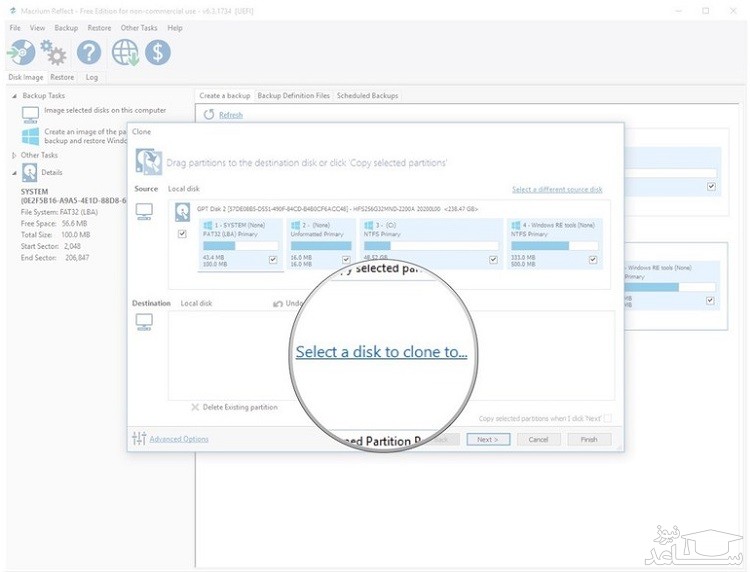750x572 pixels.
Task: Switch to the Scheduled Backups tab
Action: 367,96
